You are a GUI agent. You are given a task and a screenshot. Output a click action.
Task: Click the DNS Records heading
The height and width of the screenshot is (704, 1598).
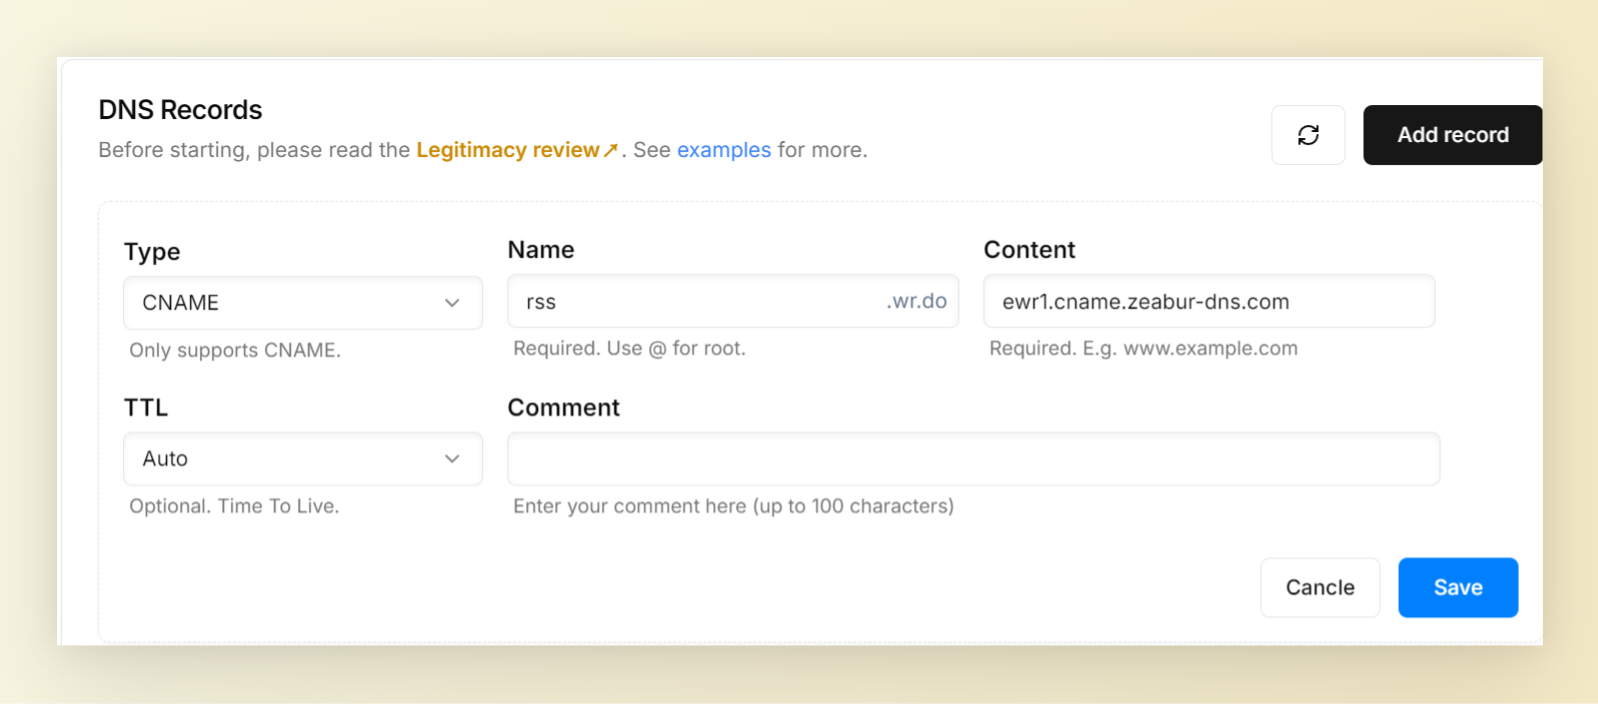click(180, 110)
